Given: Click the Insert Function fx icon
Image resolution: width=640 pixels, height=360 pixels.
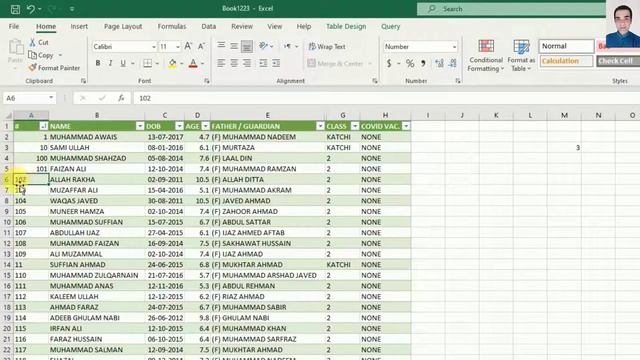Looking at the screenshot, I should tap(121, 98).
